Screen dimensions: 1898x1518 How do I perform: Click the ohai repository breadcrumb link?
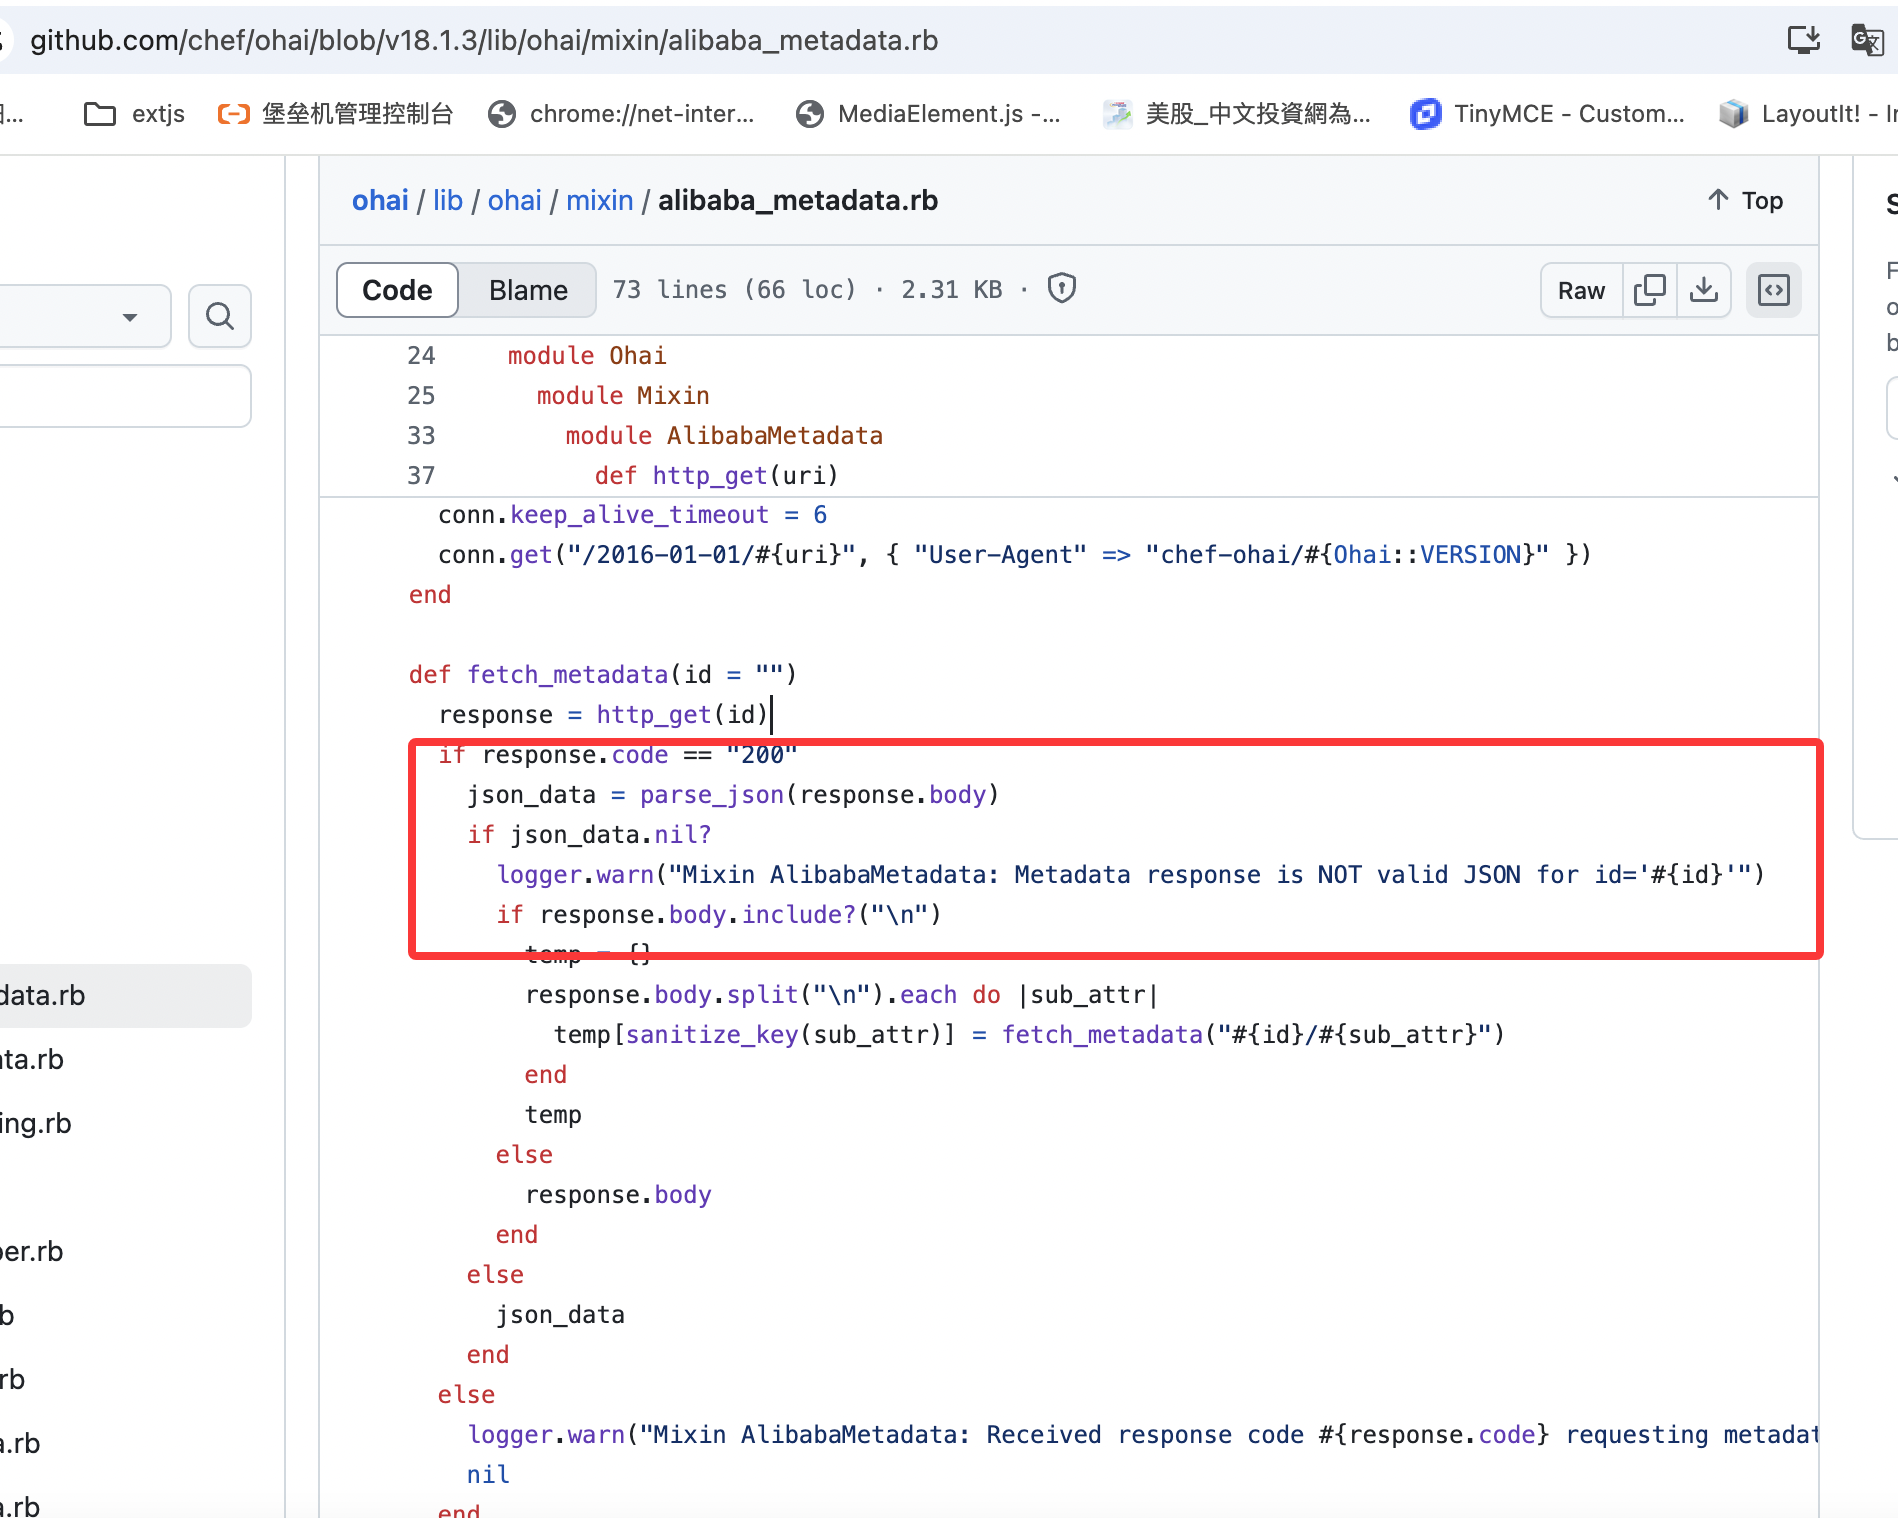(380, 201)
